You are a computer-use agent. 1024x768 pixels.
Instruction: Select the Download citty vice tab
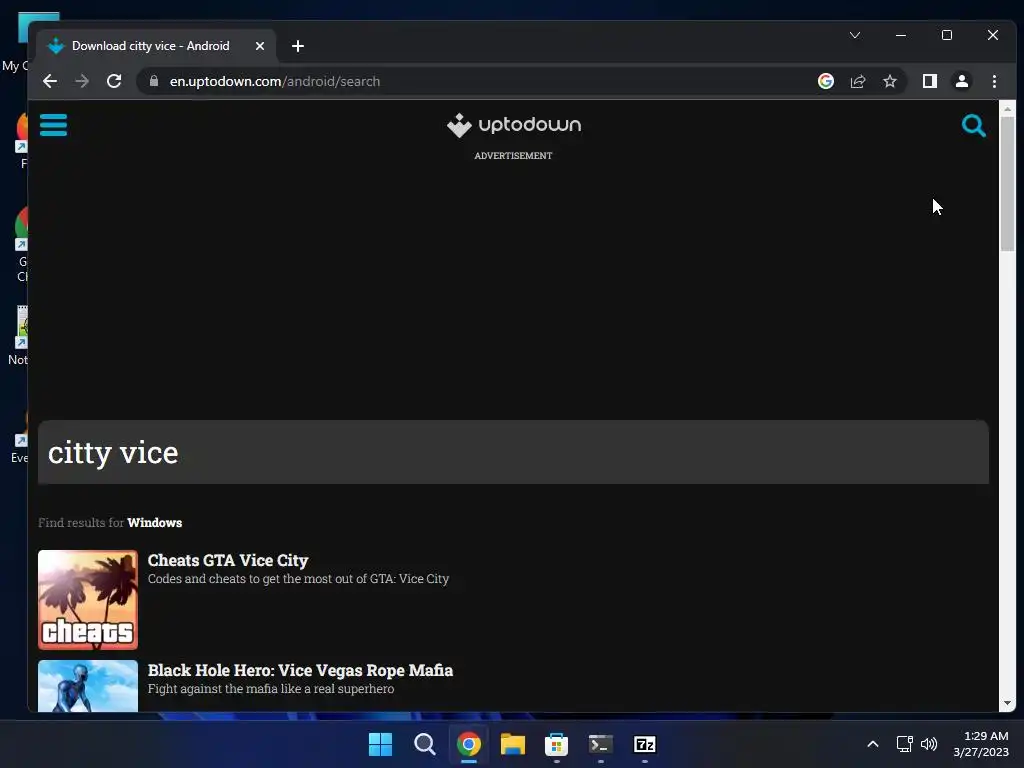click(151, 46)
